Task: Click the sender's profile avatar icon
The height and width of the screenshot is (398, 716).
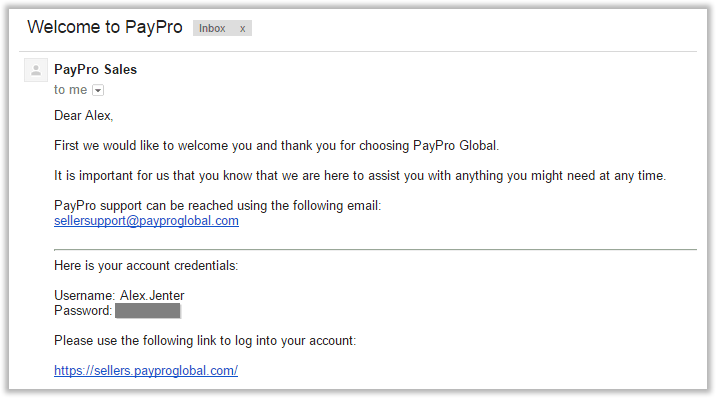Action: click(x=36, y=70)
